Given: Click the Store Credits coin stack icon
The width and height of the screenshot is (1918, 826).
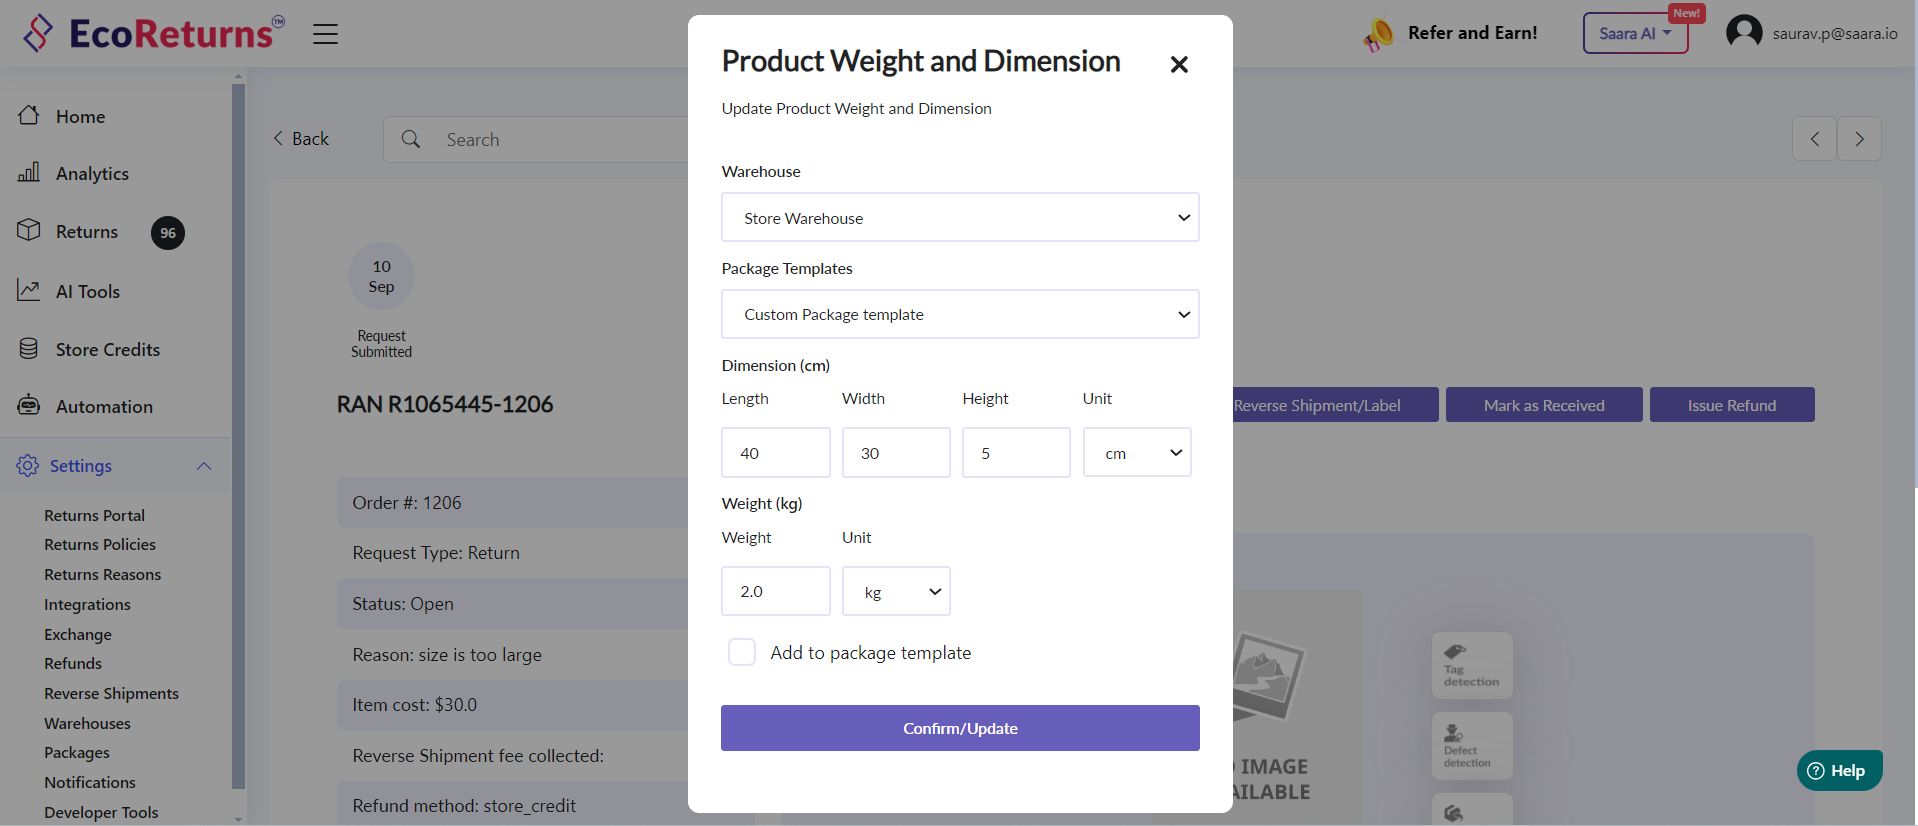Looking at the screenshot, I should 29,349.
